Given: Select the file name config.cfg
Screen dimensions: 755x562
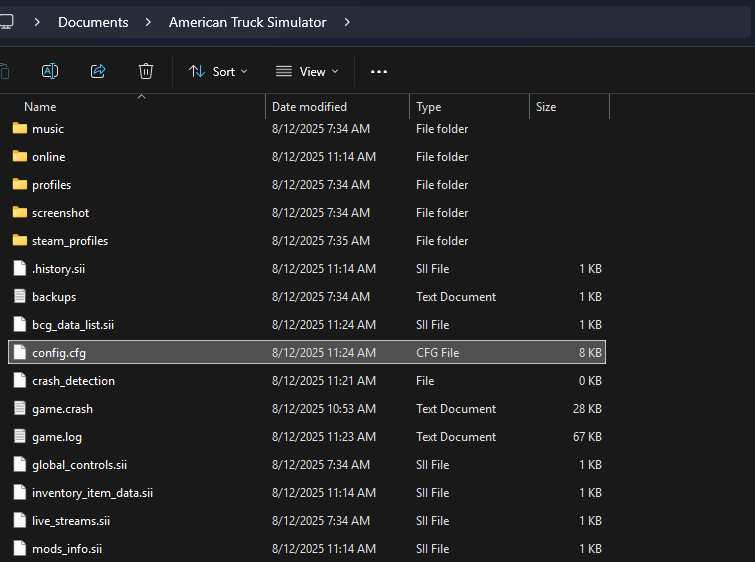Looking at the screenshot, I should (59, 353).
